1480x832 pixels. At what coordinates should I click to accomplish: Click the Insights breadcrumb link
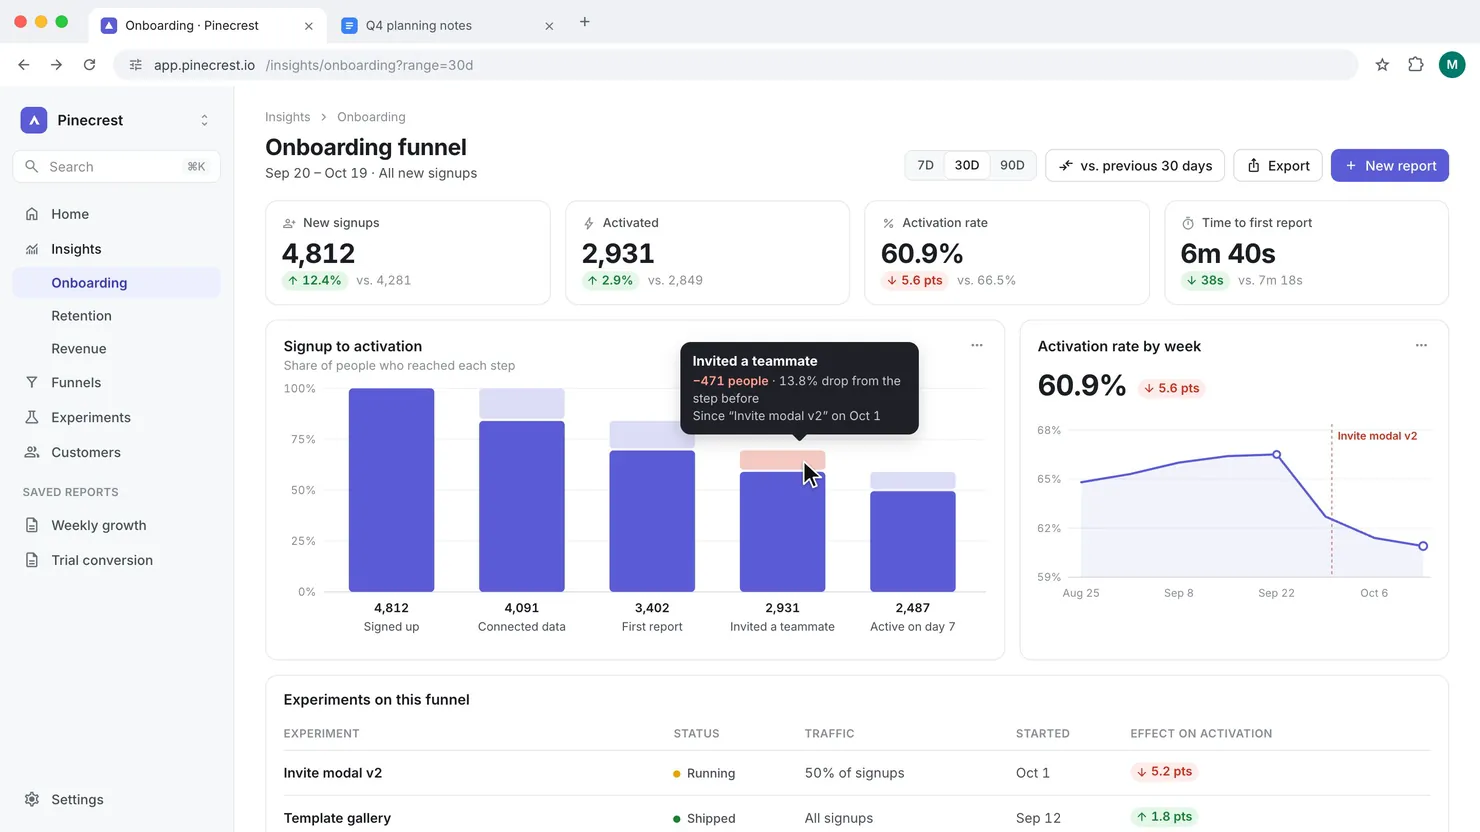[x=288, y=117]
